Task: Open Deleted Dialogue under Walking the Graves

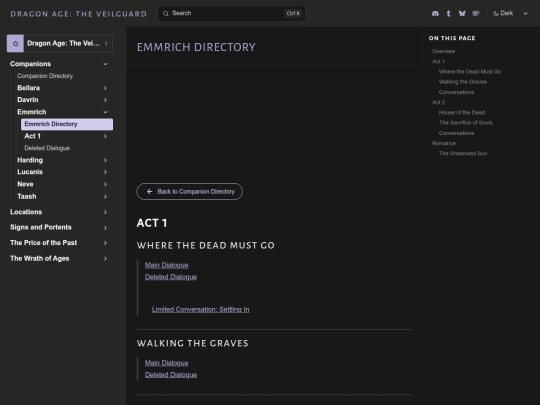Action: pyautogui.click(x=171, y=375)
